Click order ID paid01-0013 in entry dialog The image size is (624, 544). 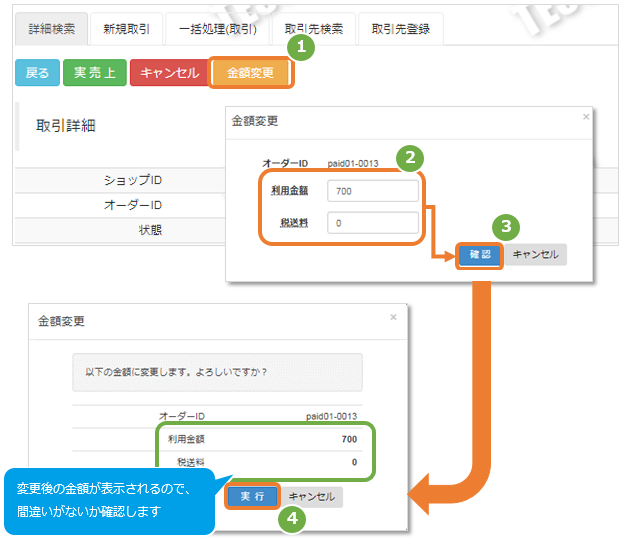click(353, 164)
